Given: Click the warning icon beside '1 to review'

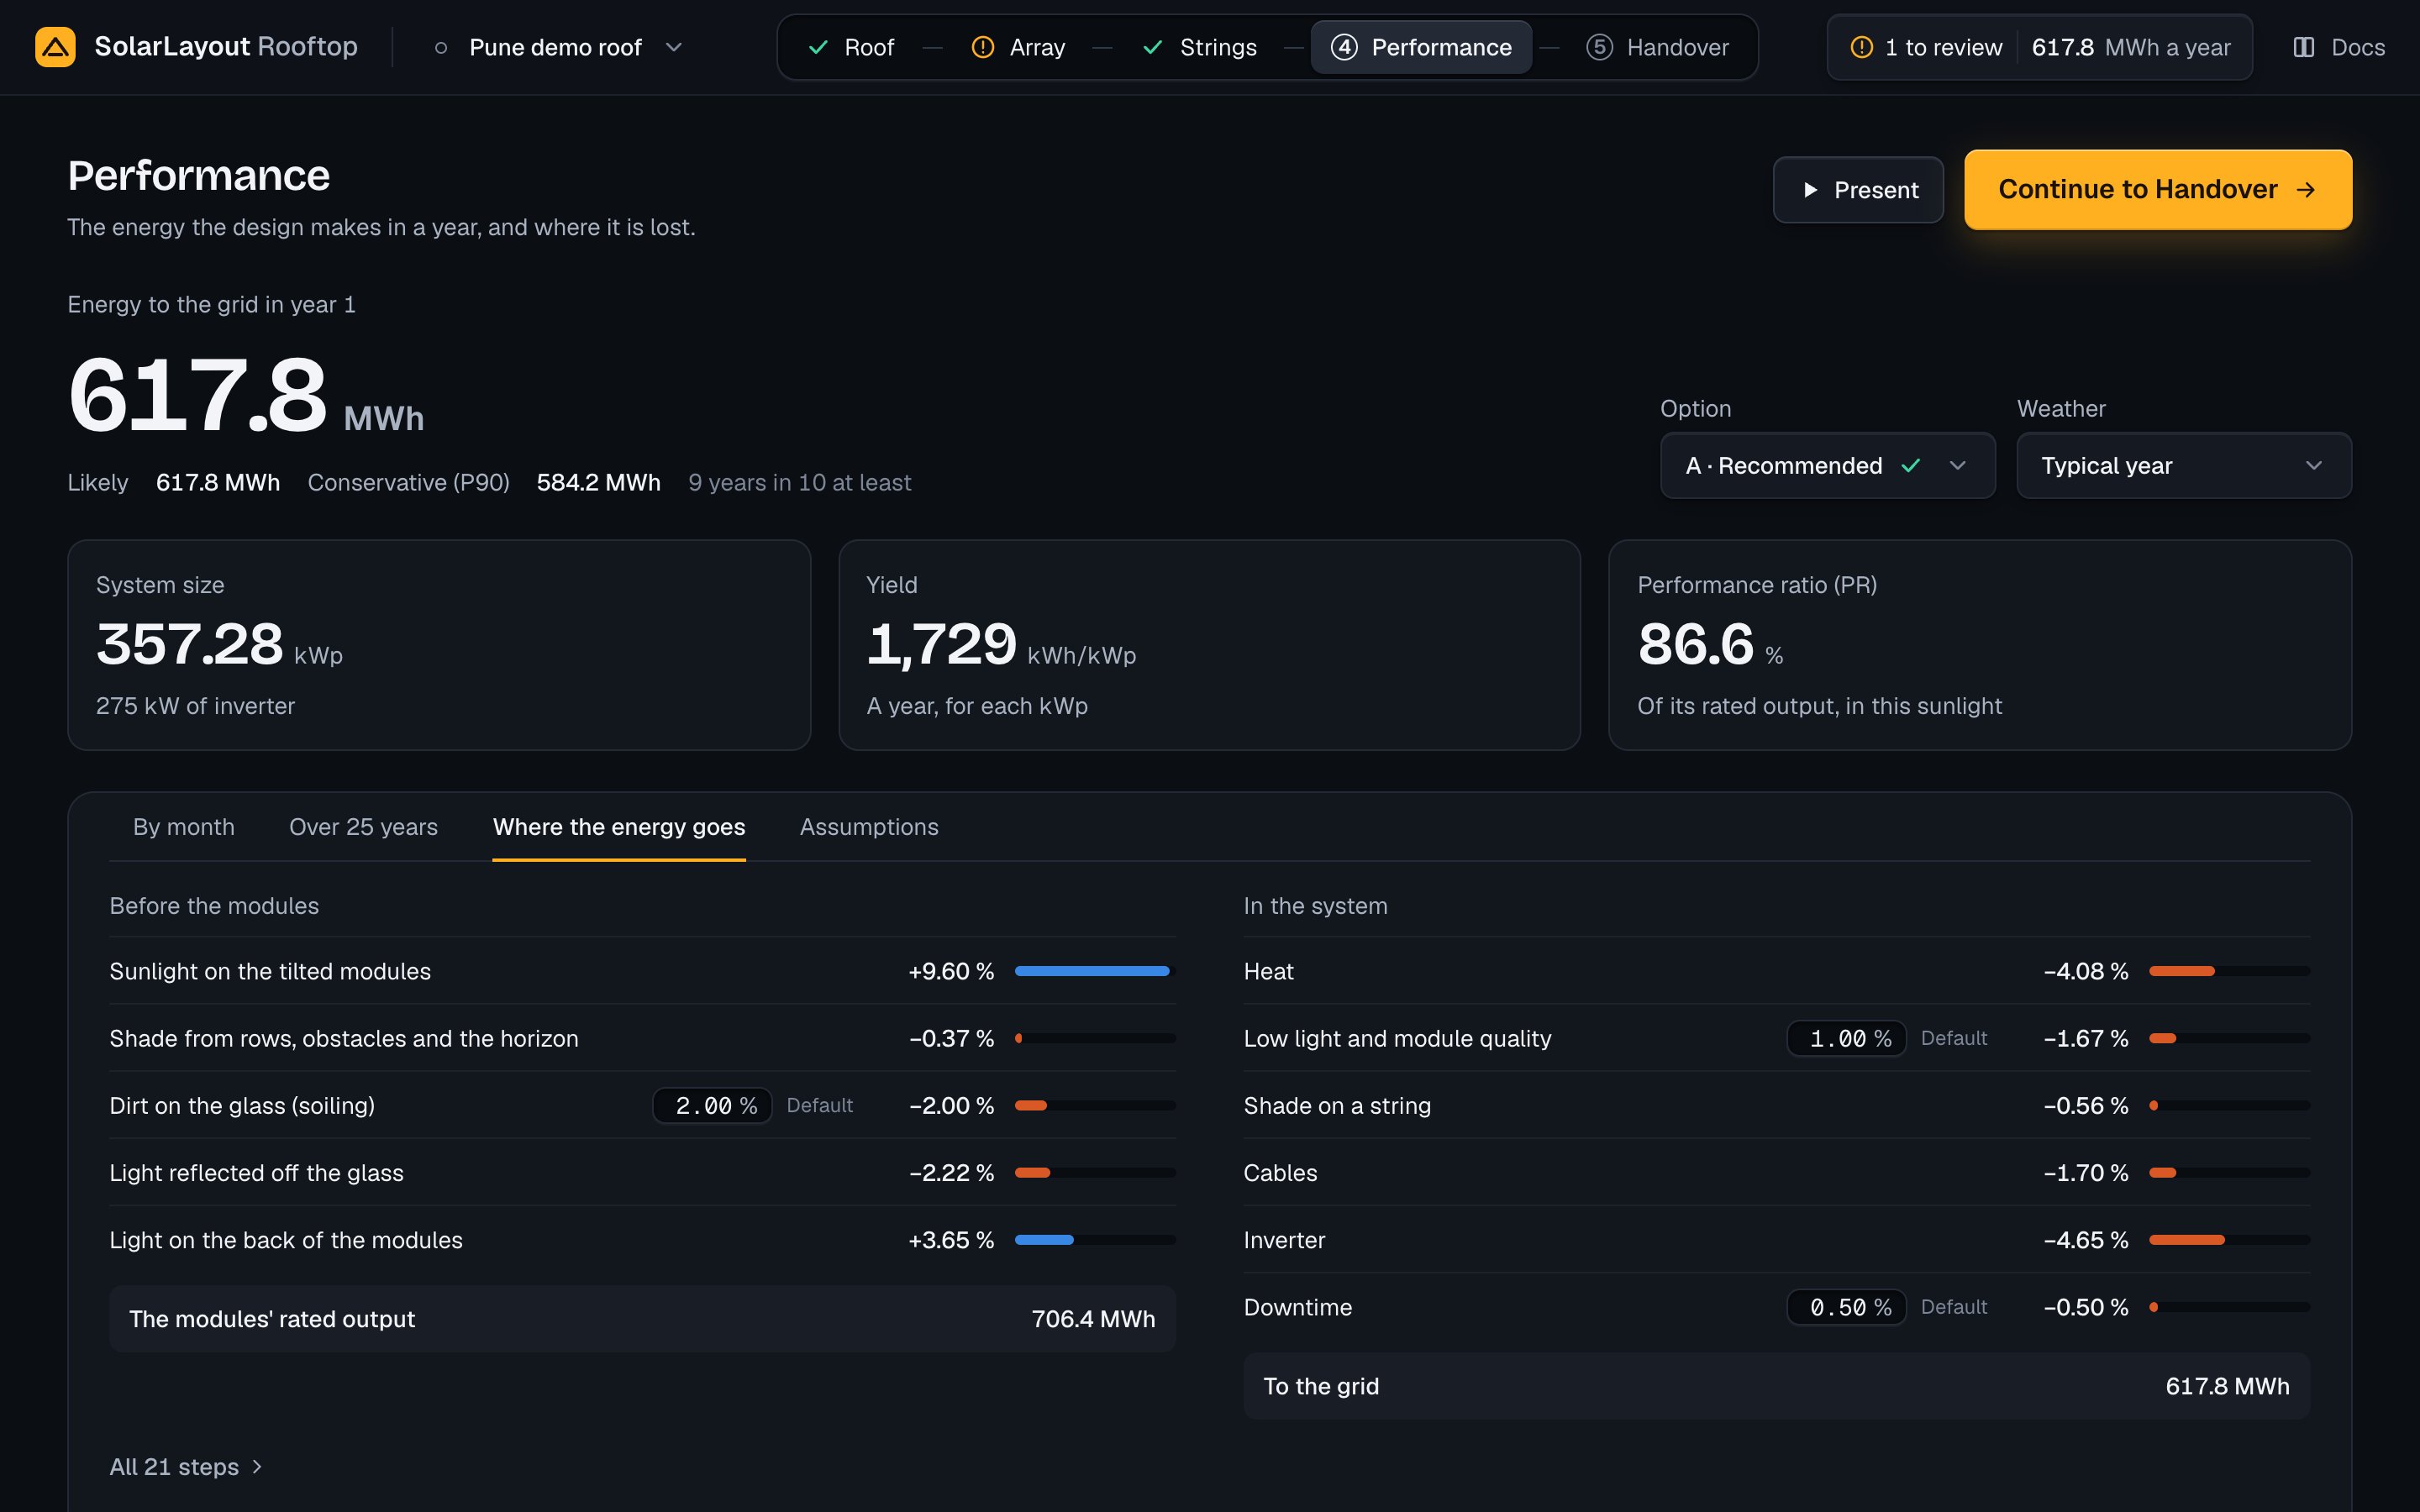Looking at the screenshot, I should (x=1861, y=47).
